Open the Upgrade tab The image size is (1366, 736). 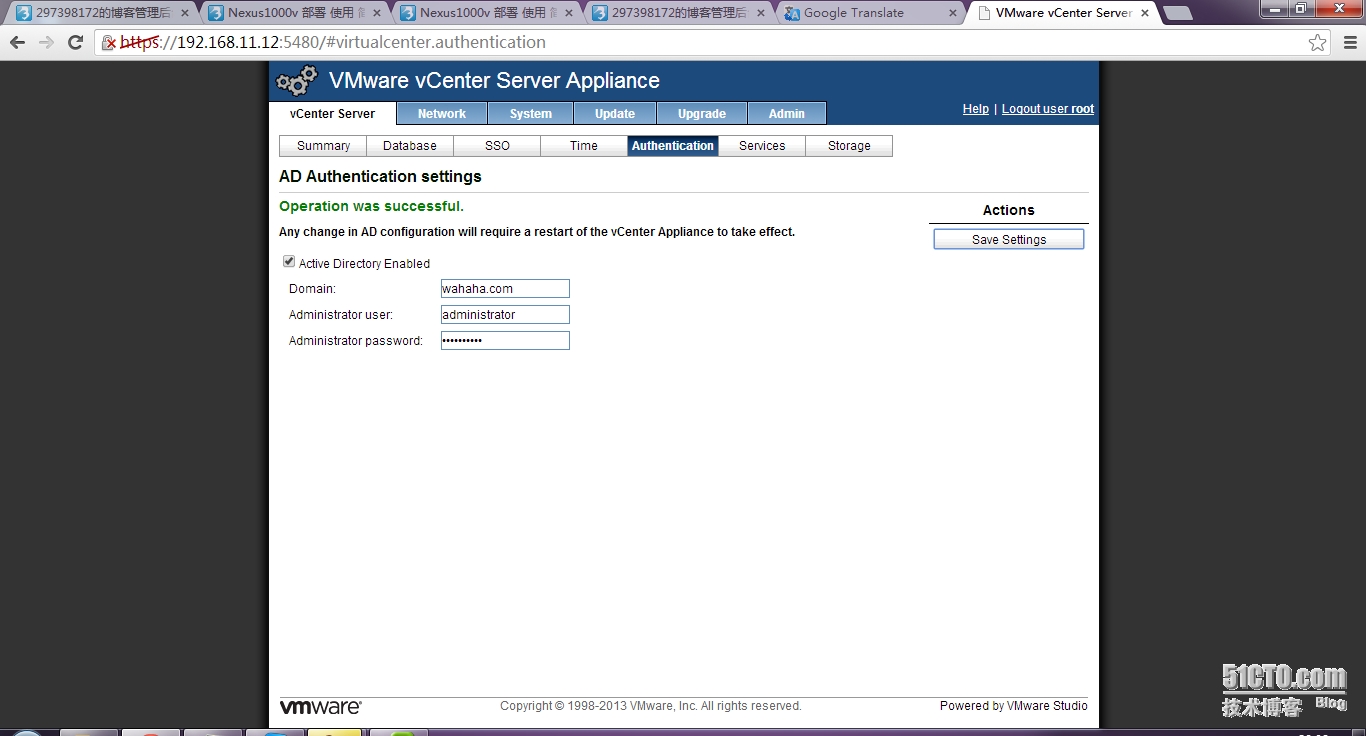702,114
